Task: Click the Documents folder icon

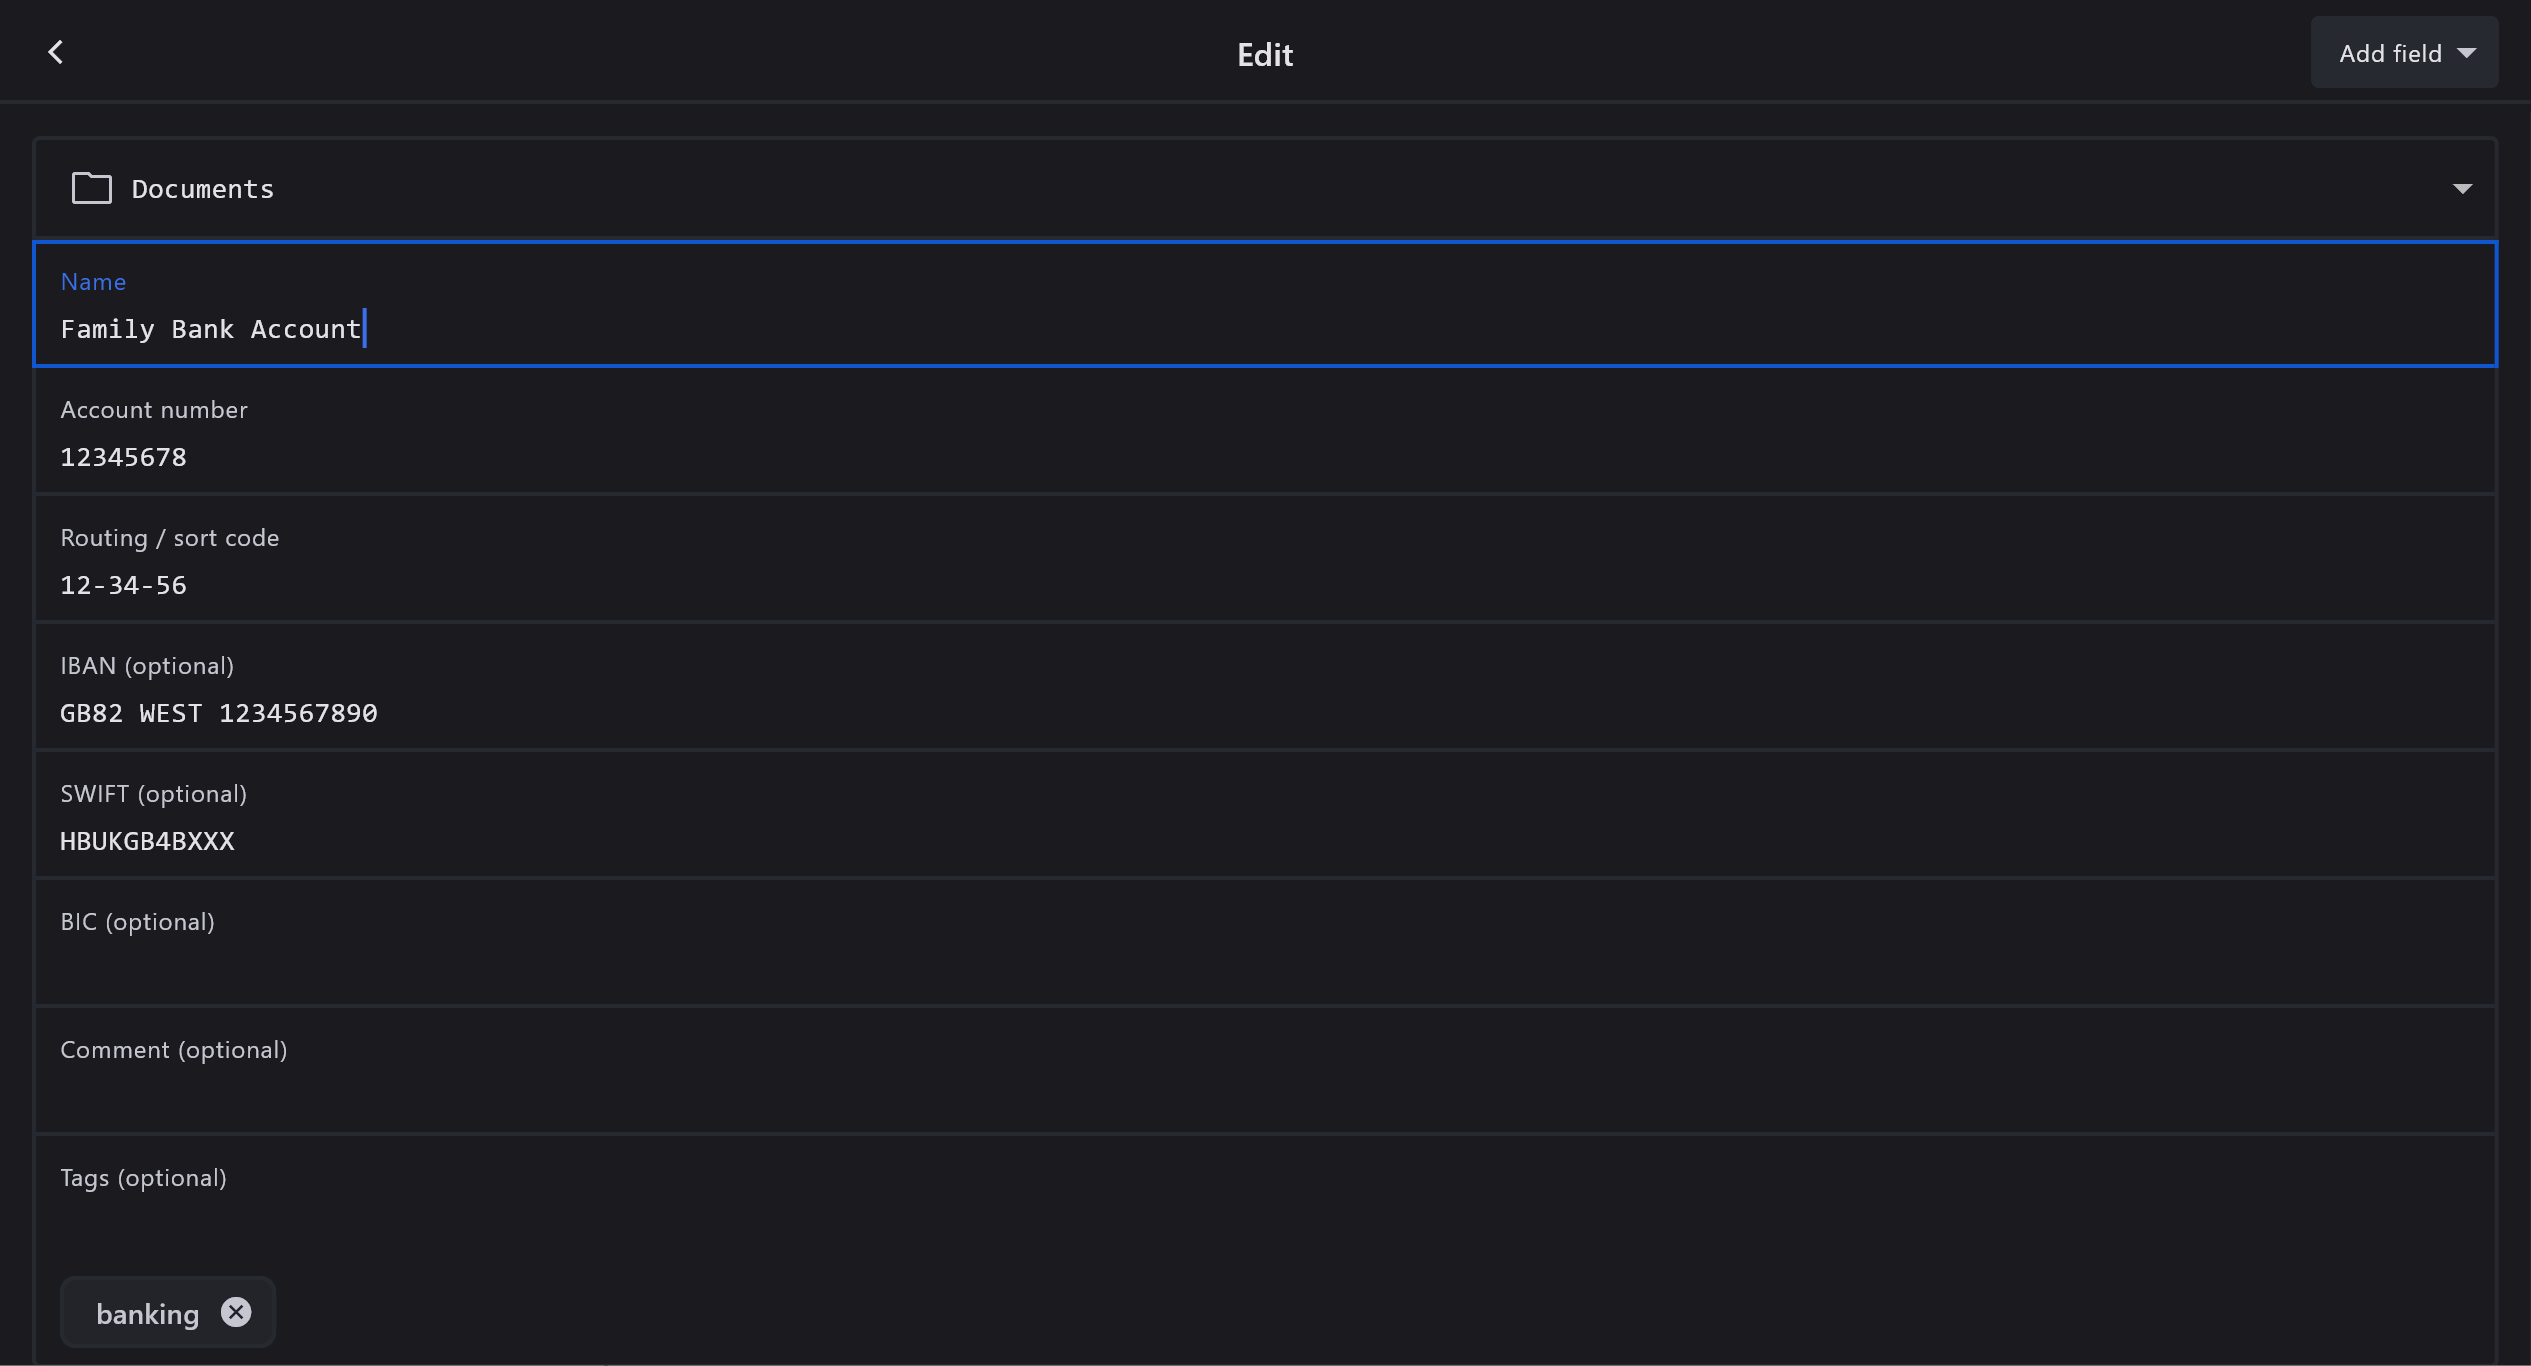Action: [91, 188]
